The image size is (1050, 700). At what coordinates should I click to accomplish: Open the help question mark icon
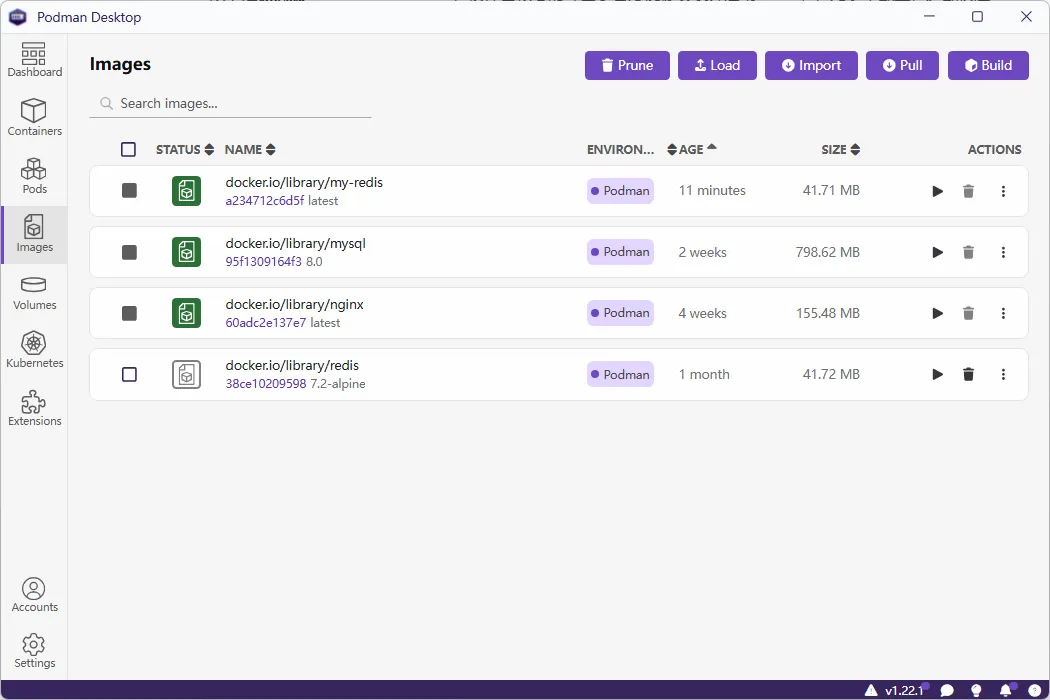(1033, 690)
